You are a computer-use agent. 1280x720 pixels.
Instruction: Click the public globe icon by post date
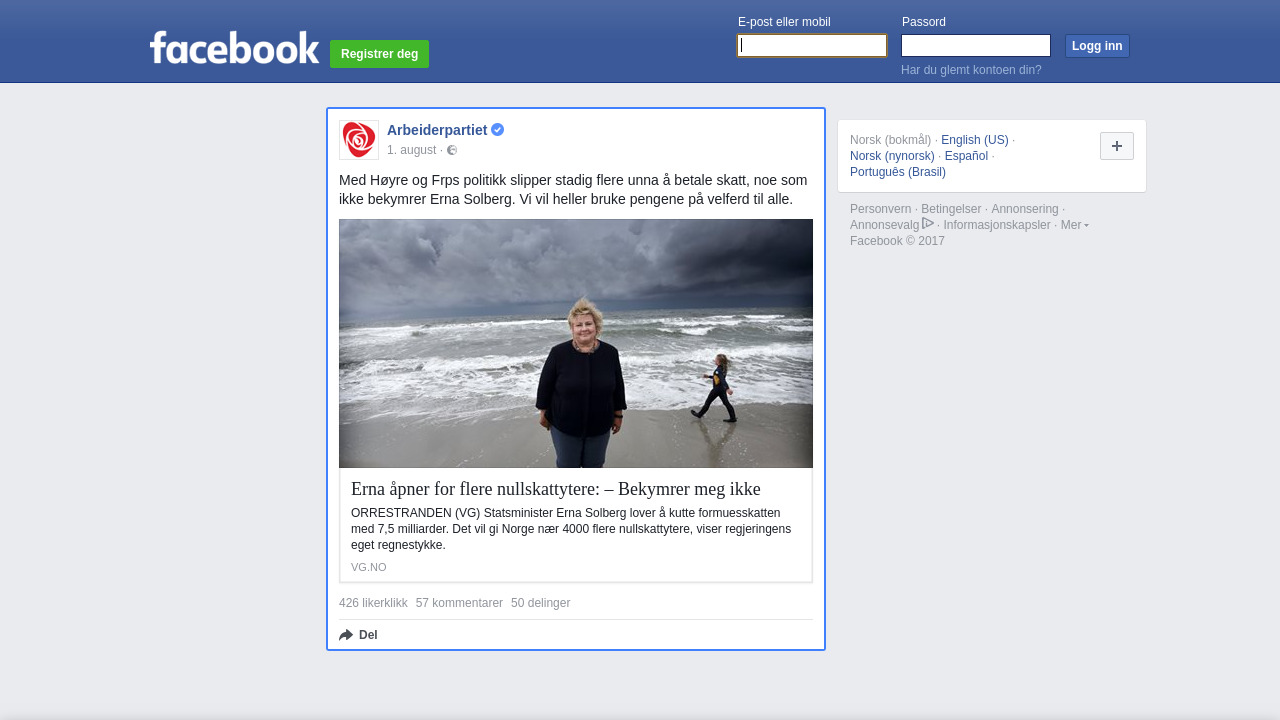[452, 150]
